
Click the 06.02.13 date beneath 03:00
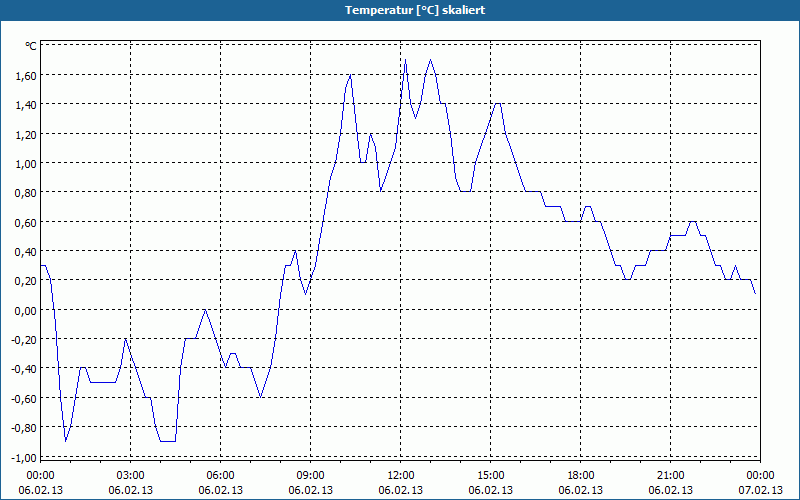click(131, 490)
